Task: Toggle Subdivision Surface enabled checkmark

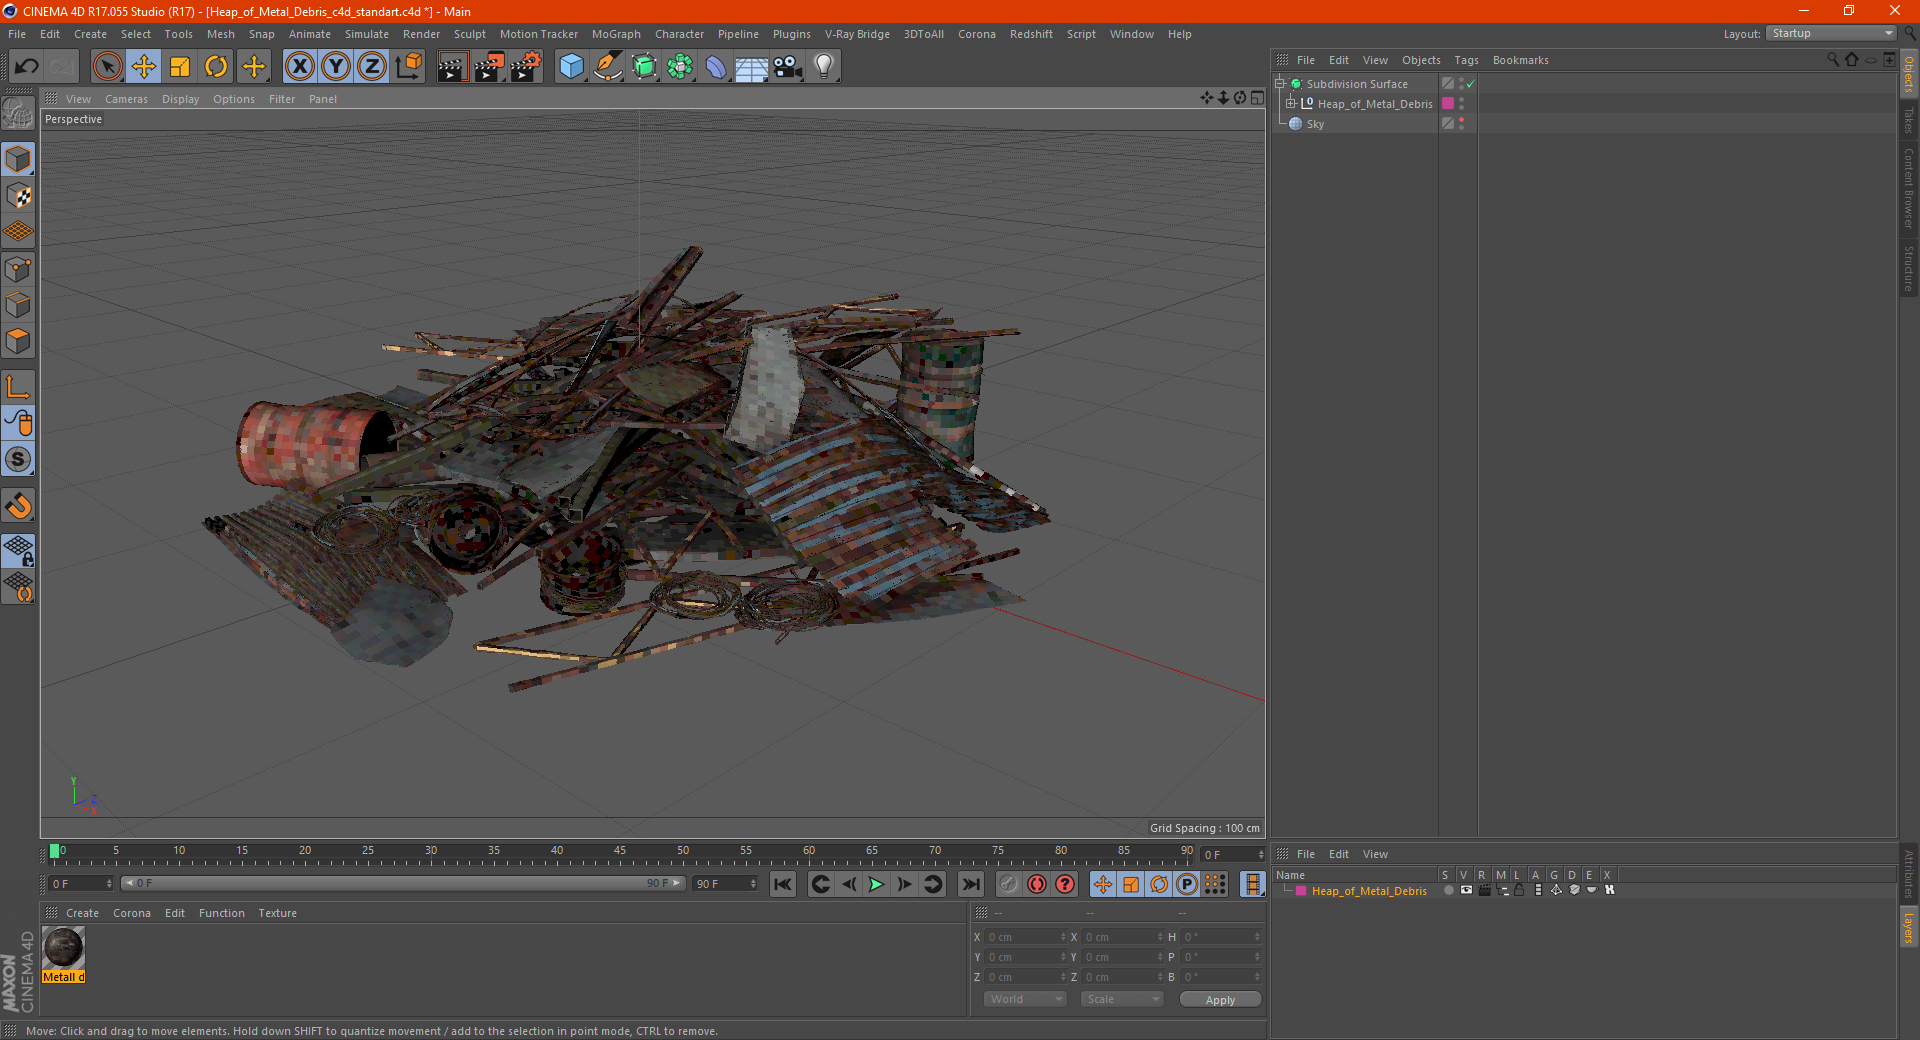Action: click(x=1471, y=84)
